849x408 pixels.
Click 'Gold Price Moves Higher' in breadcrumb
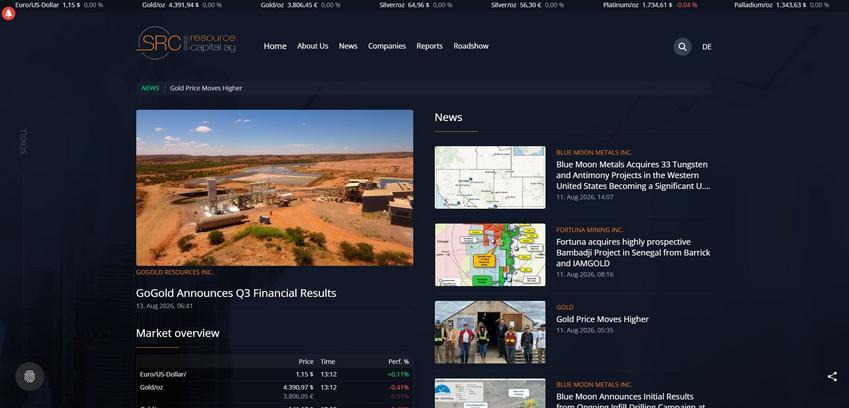206,88
